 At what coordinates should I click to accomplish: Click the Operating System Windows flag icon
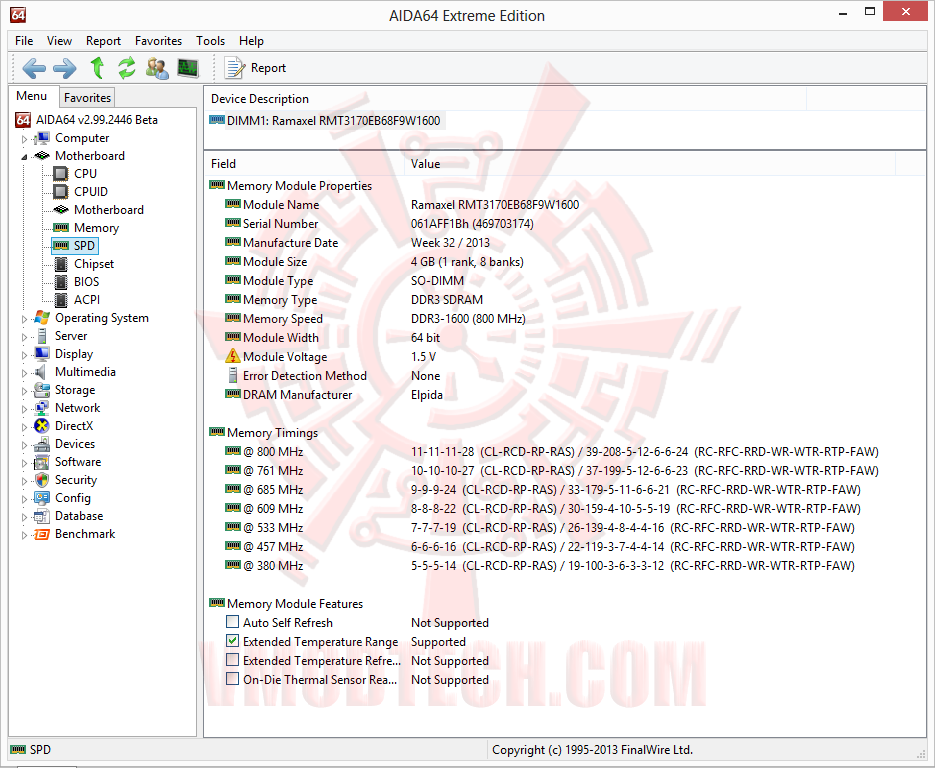42,318
